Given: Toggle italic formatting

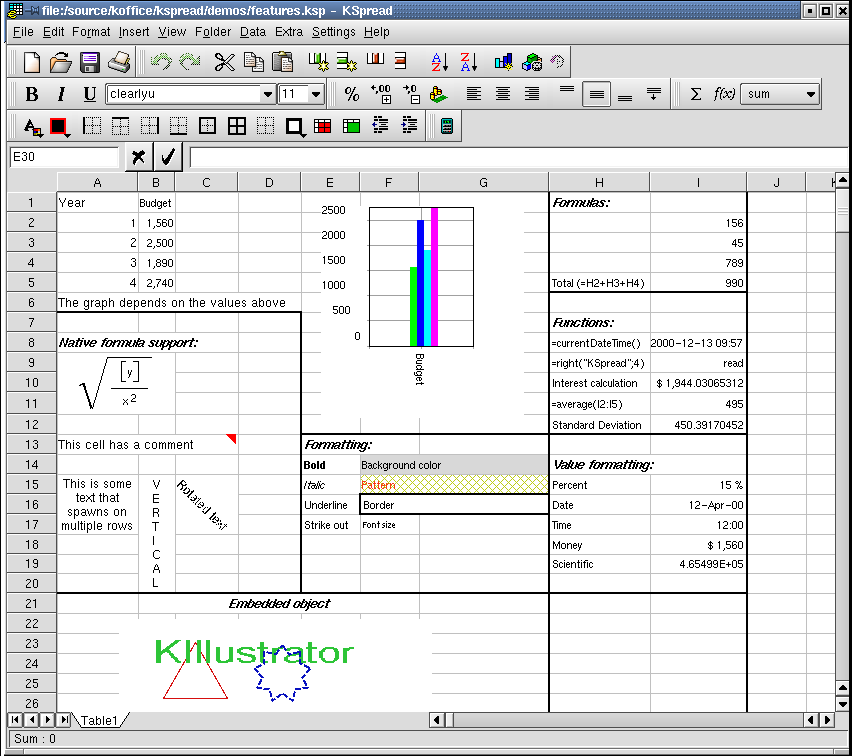Looking at the screenshot, I should [61, 94].
